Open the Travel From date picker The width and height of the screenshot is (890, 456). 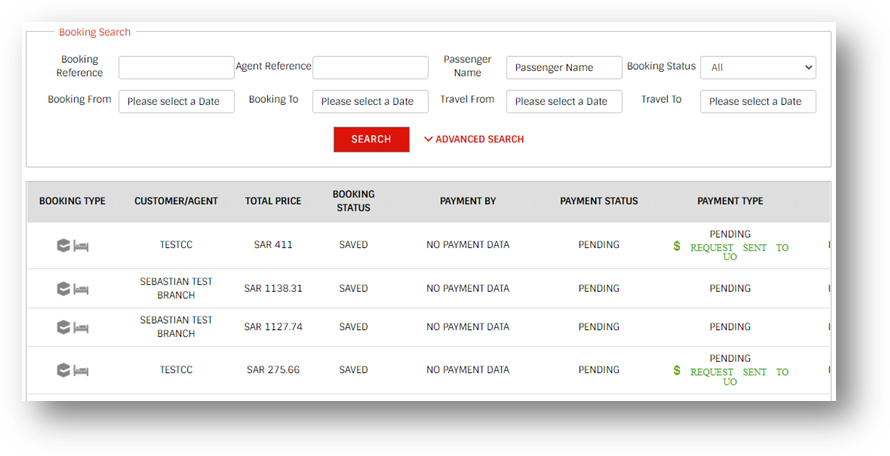(564, 101)
